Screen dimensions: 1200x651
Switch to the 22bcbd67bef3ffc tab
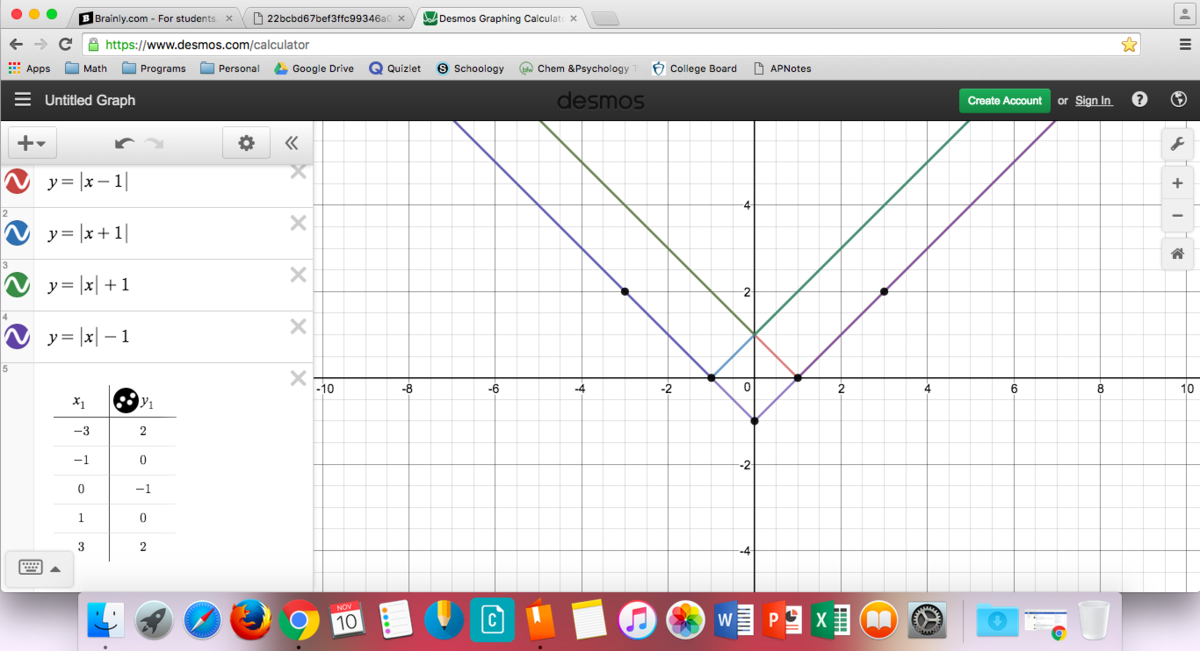328,19
